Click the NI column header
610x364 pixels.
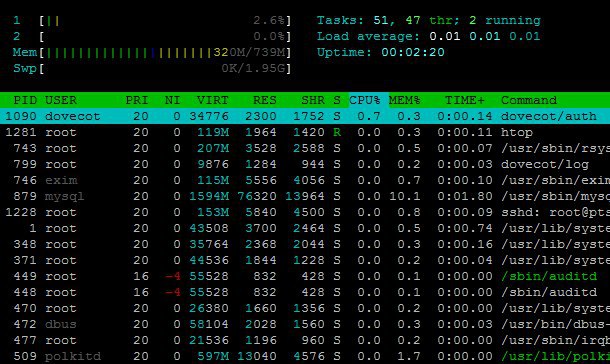(172, 100)
